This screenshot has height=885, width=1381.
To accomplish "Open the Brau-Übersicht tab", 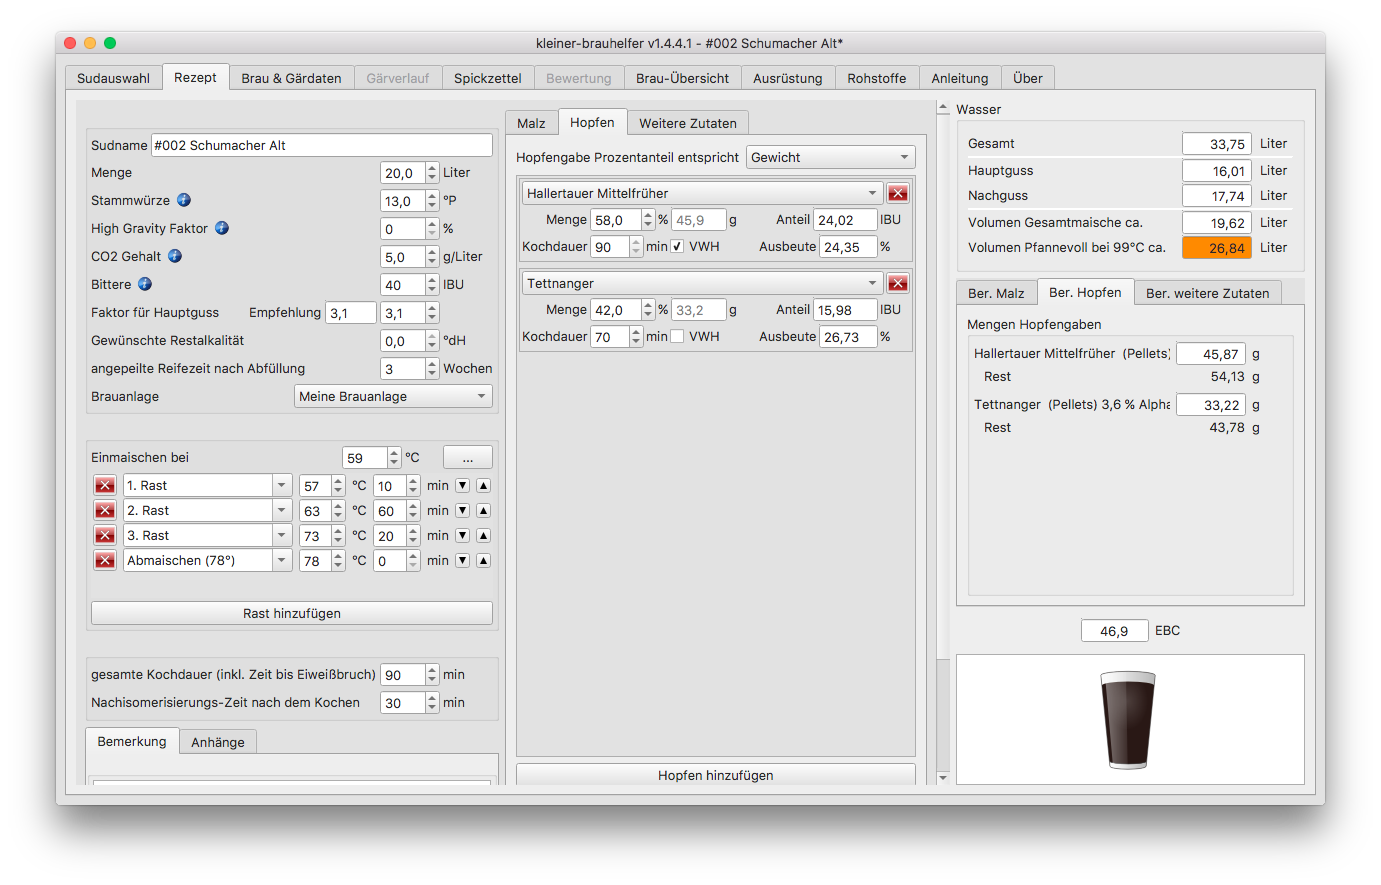I will tap(682, 78).
